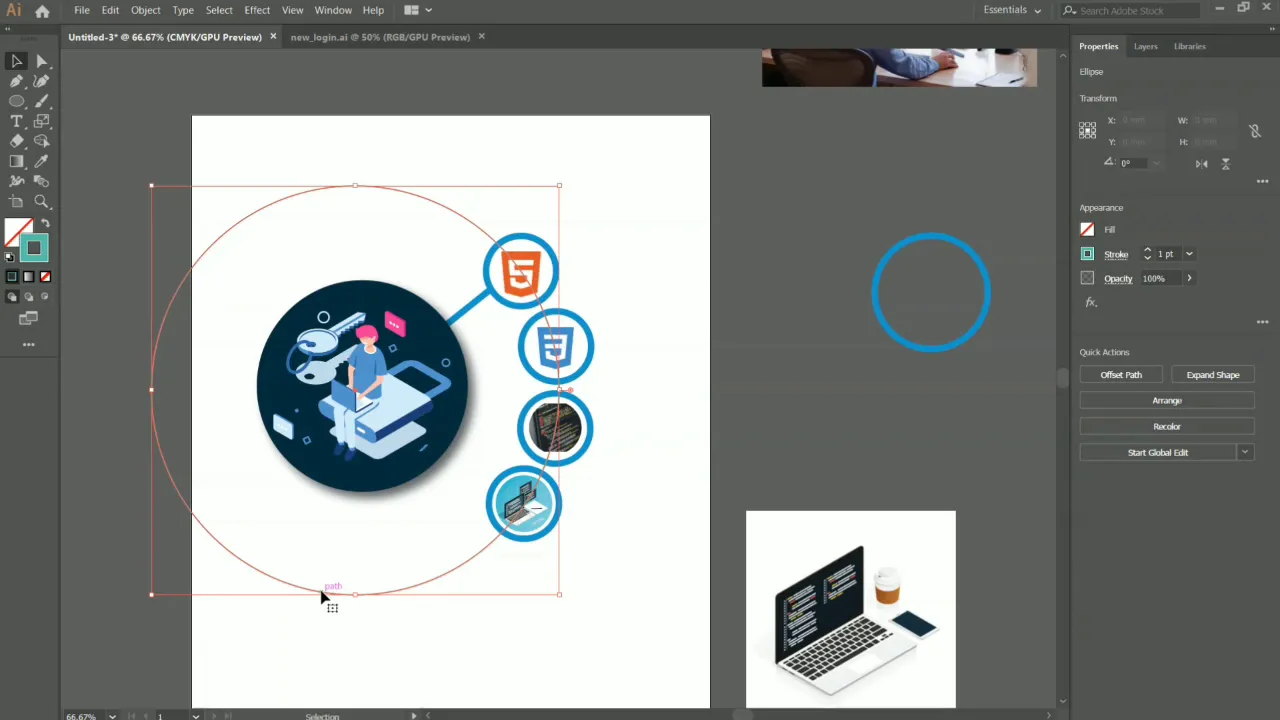The height and width of the screenshot is (720, 1280).
Task: Apply the Color mode button
Action: pyautogui.click(x=12, y=277)
